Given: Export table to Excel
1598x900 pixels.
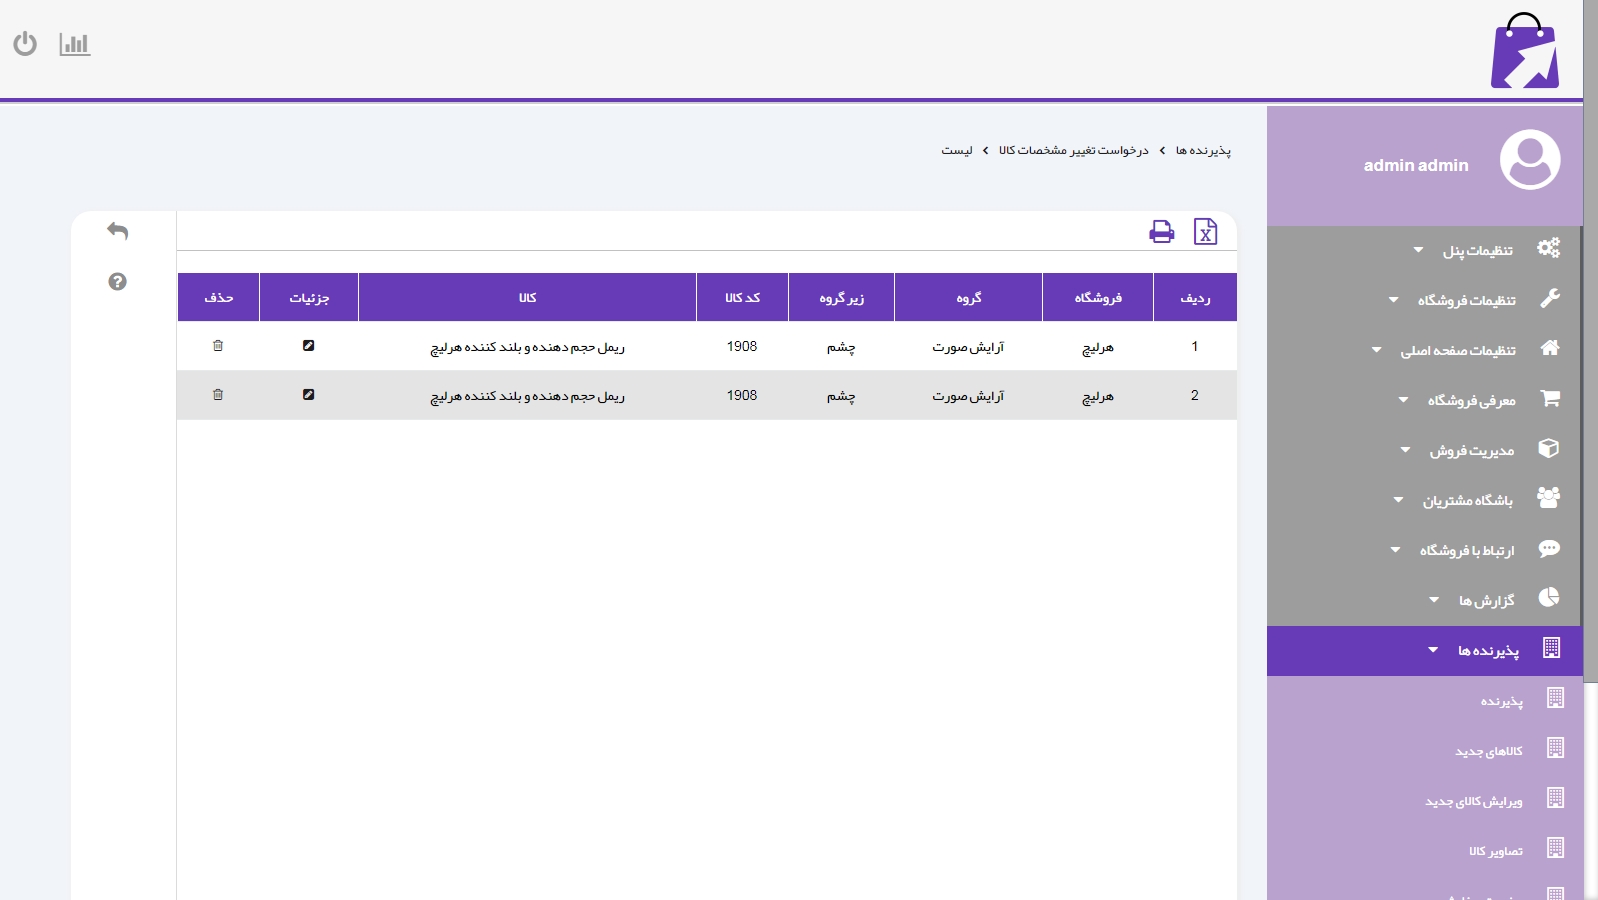Looking at the screenshot, I should click(1206, 232).
